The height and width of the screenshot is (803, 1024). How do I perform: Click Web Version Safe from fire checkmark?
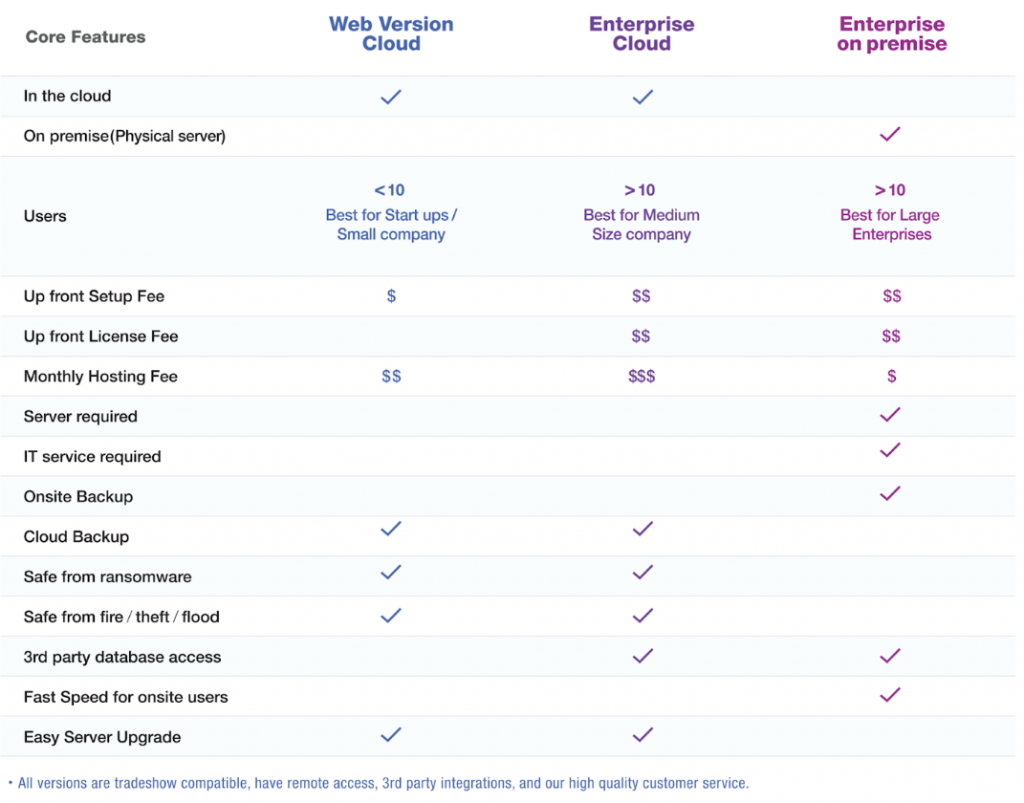click(391, 616)
